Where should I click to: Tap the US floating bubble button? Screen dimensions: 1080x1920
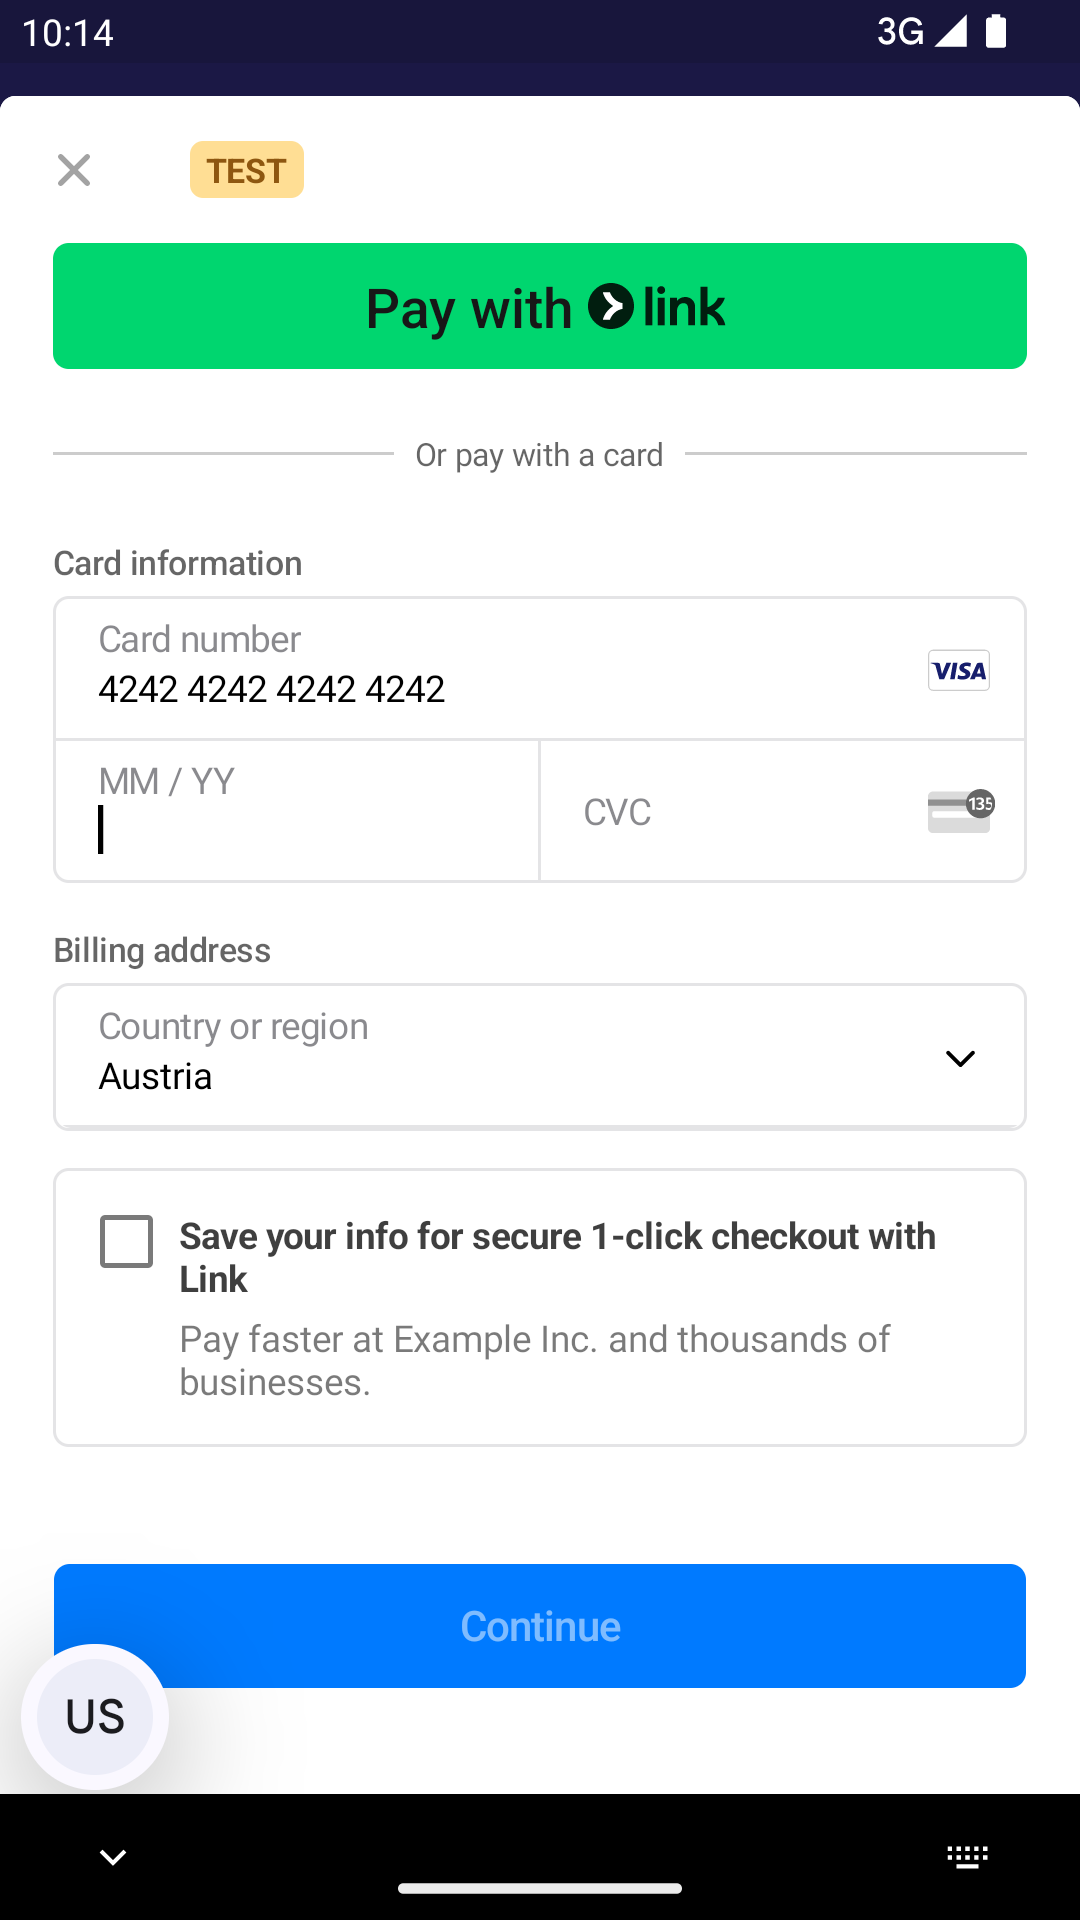coord(95,1716)
